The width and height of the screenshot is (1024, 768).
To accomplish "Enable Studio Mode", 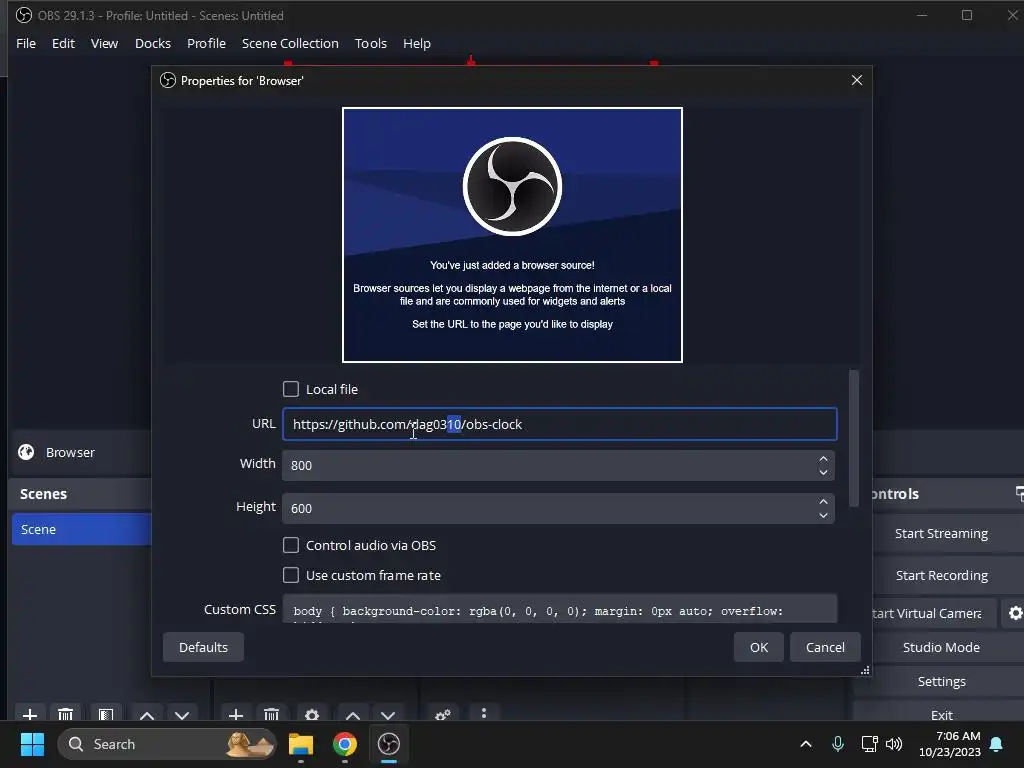I will 941,647.
